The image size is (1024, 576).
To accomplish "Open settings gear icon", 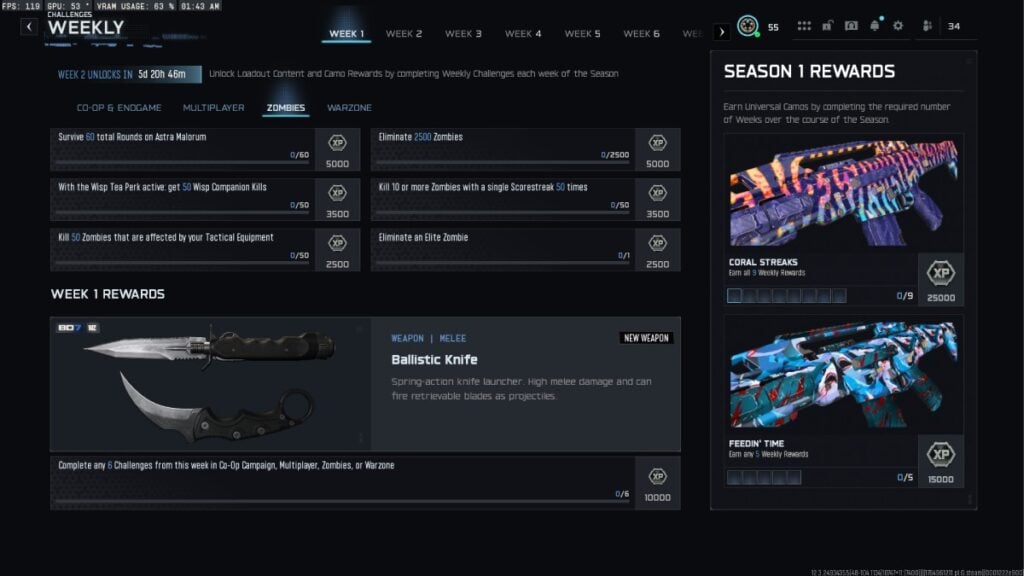I will pos(897,26).
